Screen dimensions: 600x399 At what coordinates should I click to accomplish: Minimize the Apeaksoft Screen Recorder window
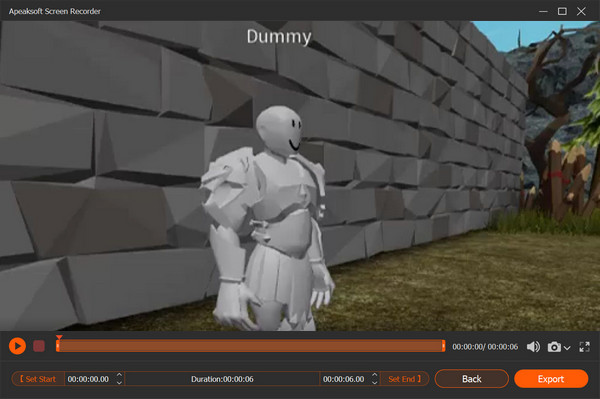(x=543, y=11)
